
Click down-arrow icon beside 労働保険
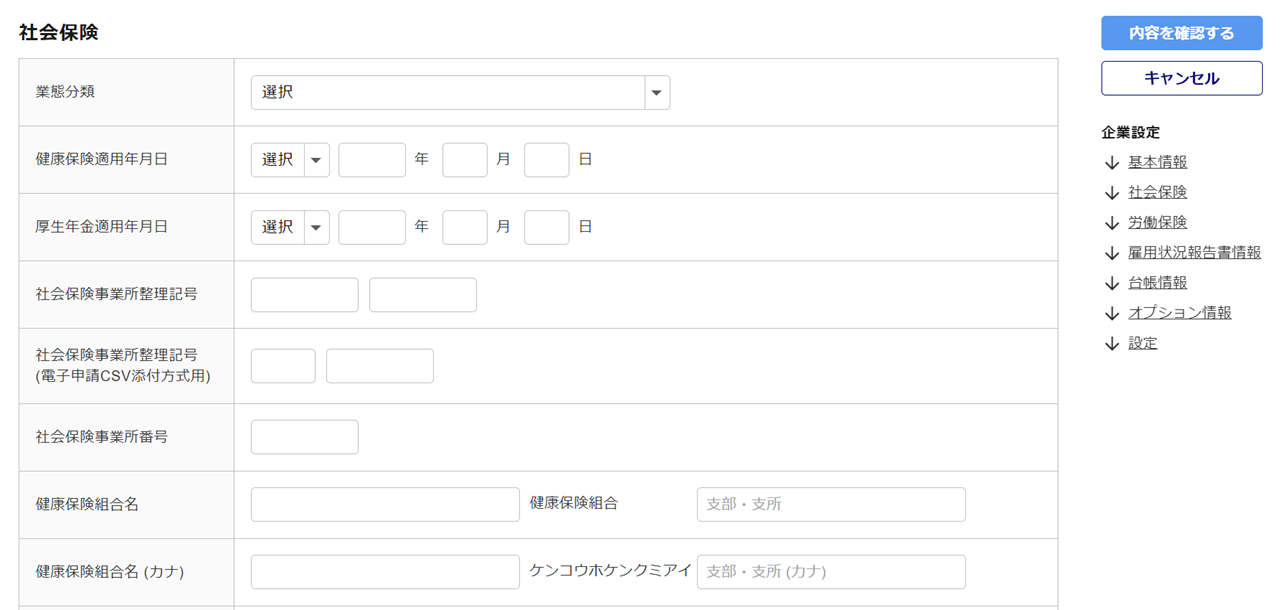click(x=1111, y=223)
